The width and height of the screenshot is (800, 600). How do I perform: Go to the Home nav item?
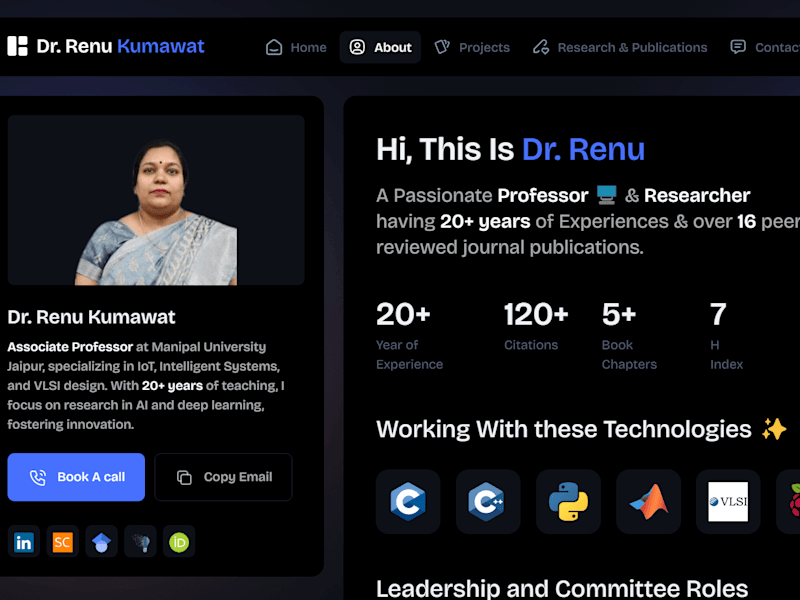click(x=296, y=47)
